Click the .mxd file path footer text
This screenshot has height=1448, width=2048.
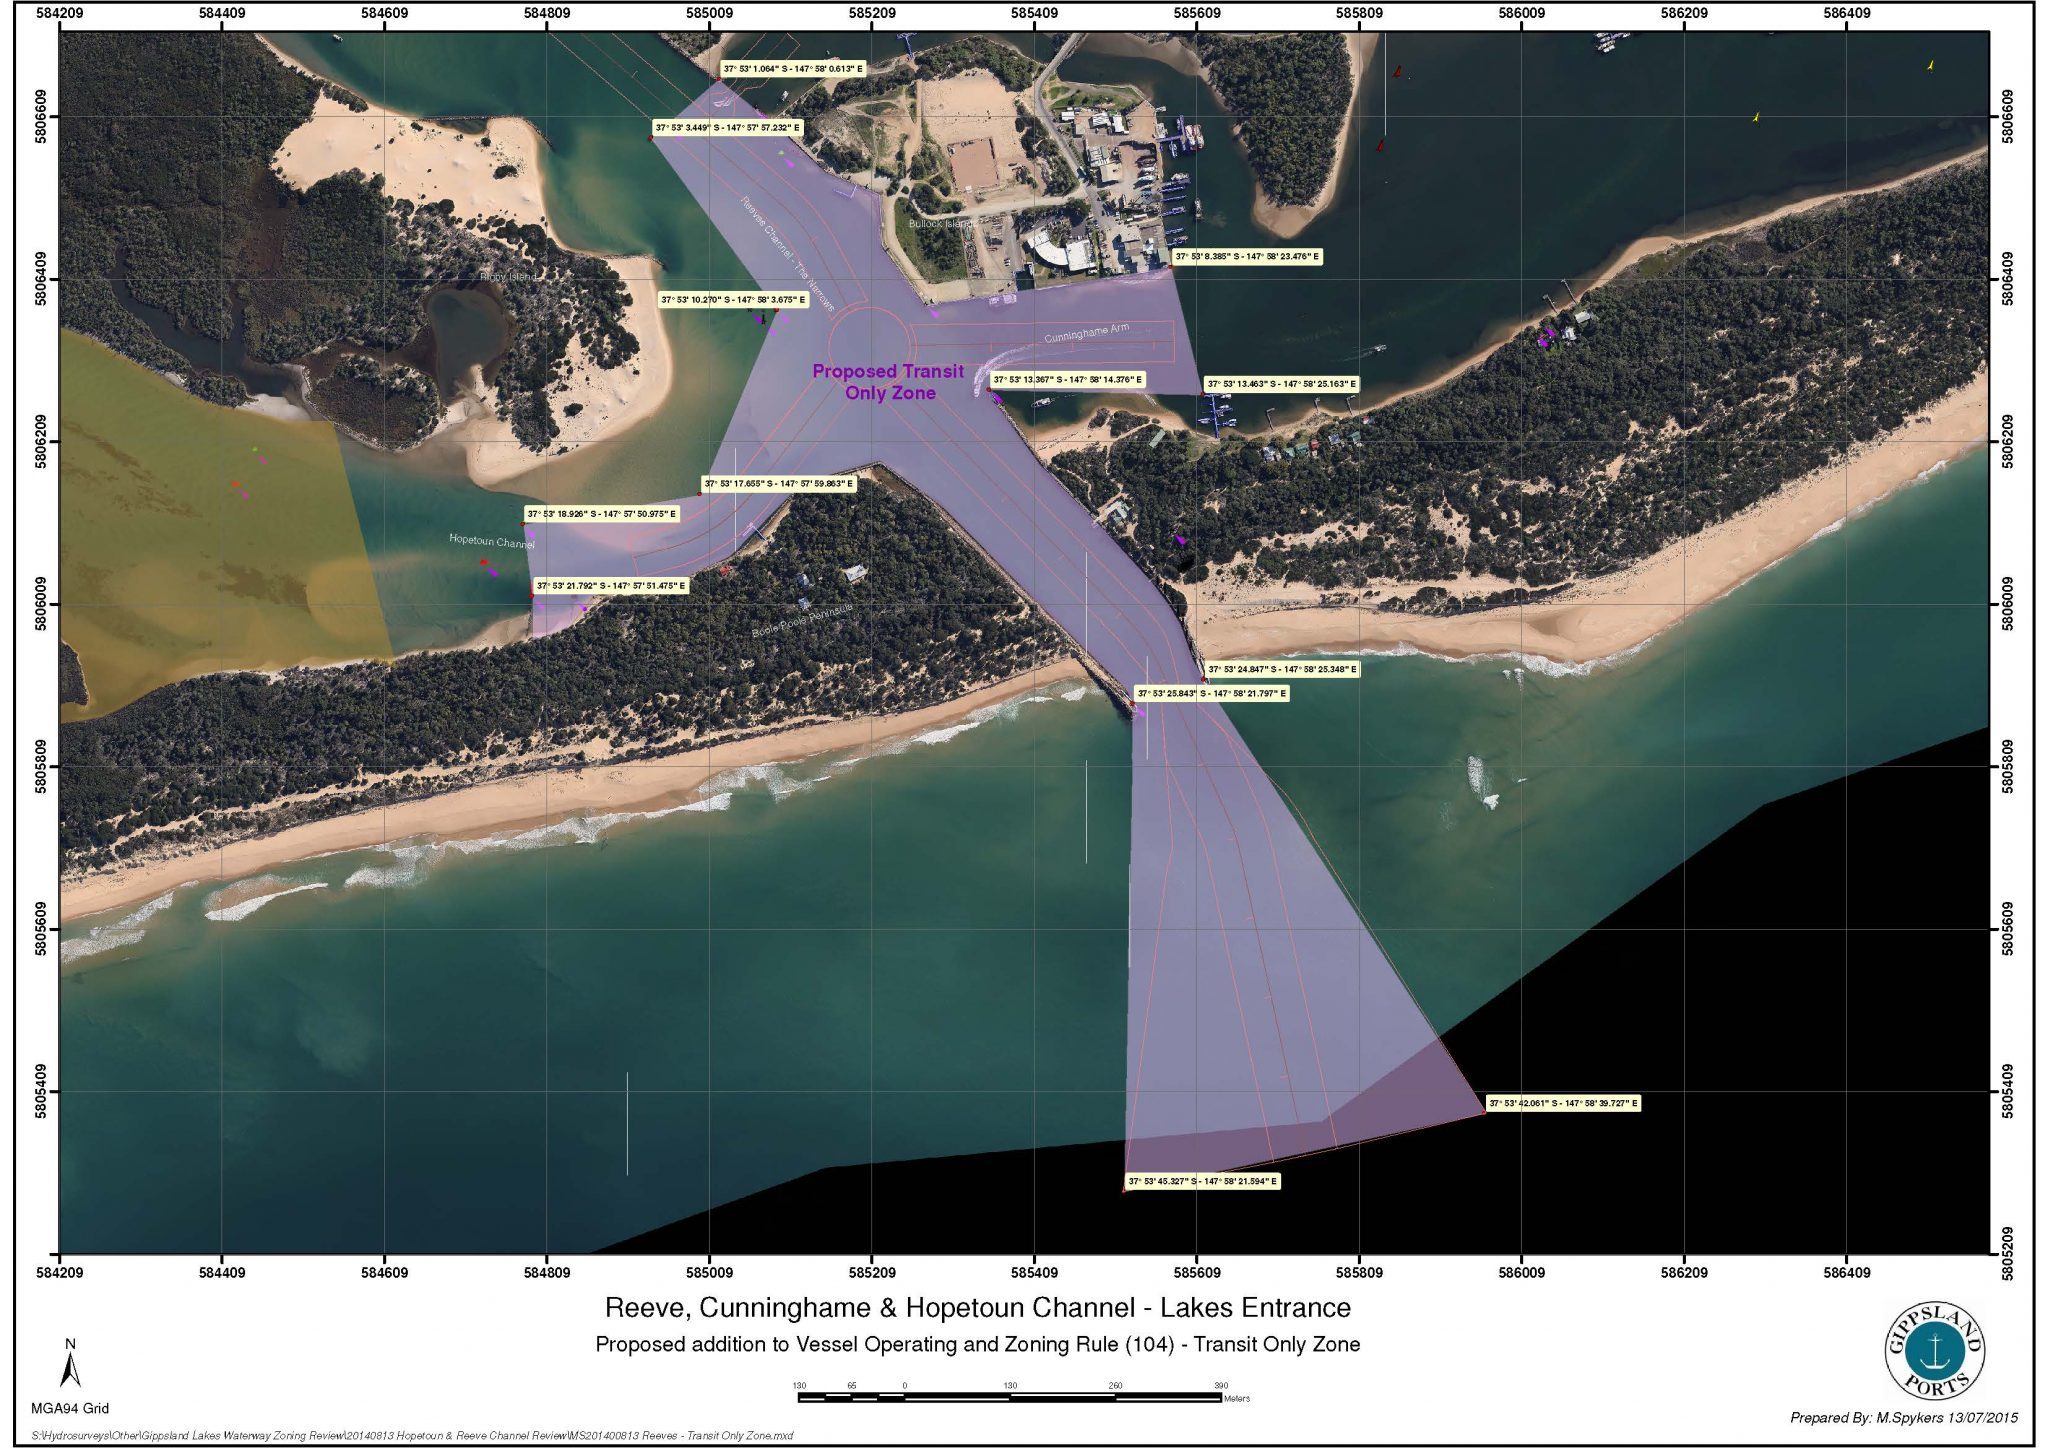pyautogui.click(x=412, y=1435)
